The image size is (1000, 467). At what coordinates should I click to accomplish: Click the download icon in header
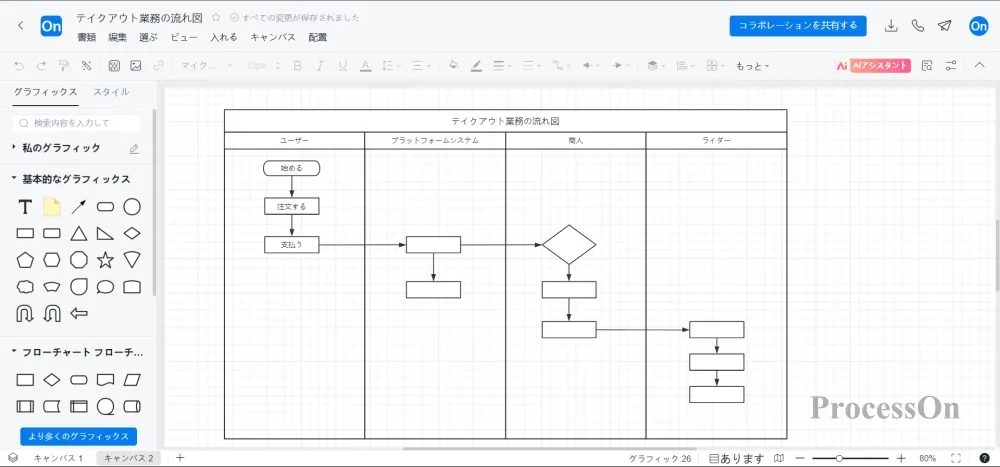coord(891,26)
